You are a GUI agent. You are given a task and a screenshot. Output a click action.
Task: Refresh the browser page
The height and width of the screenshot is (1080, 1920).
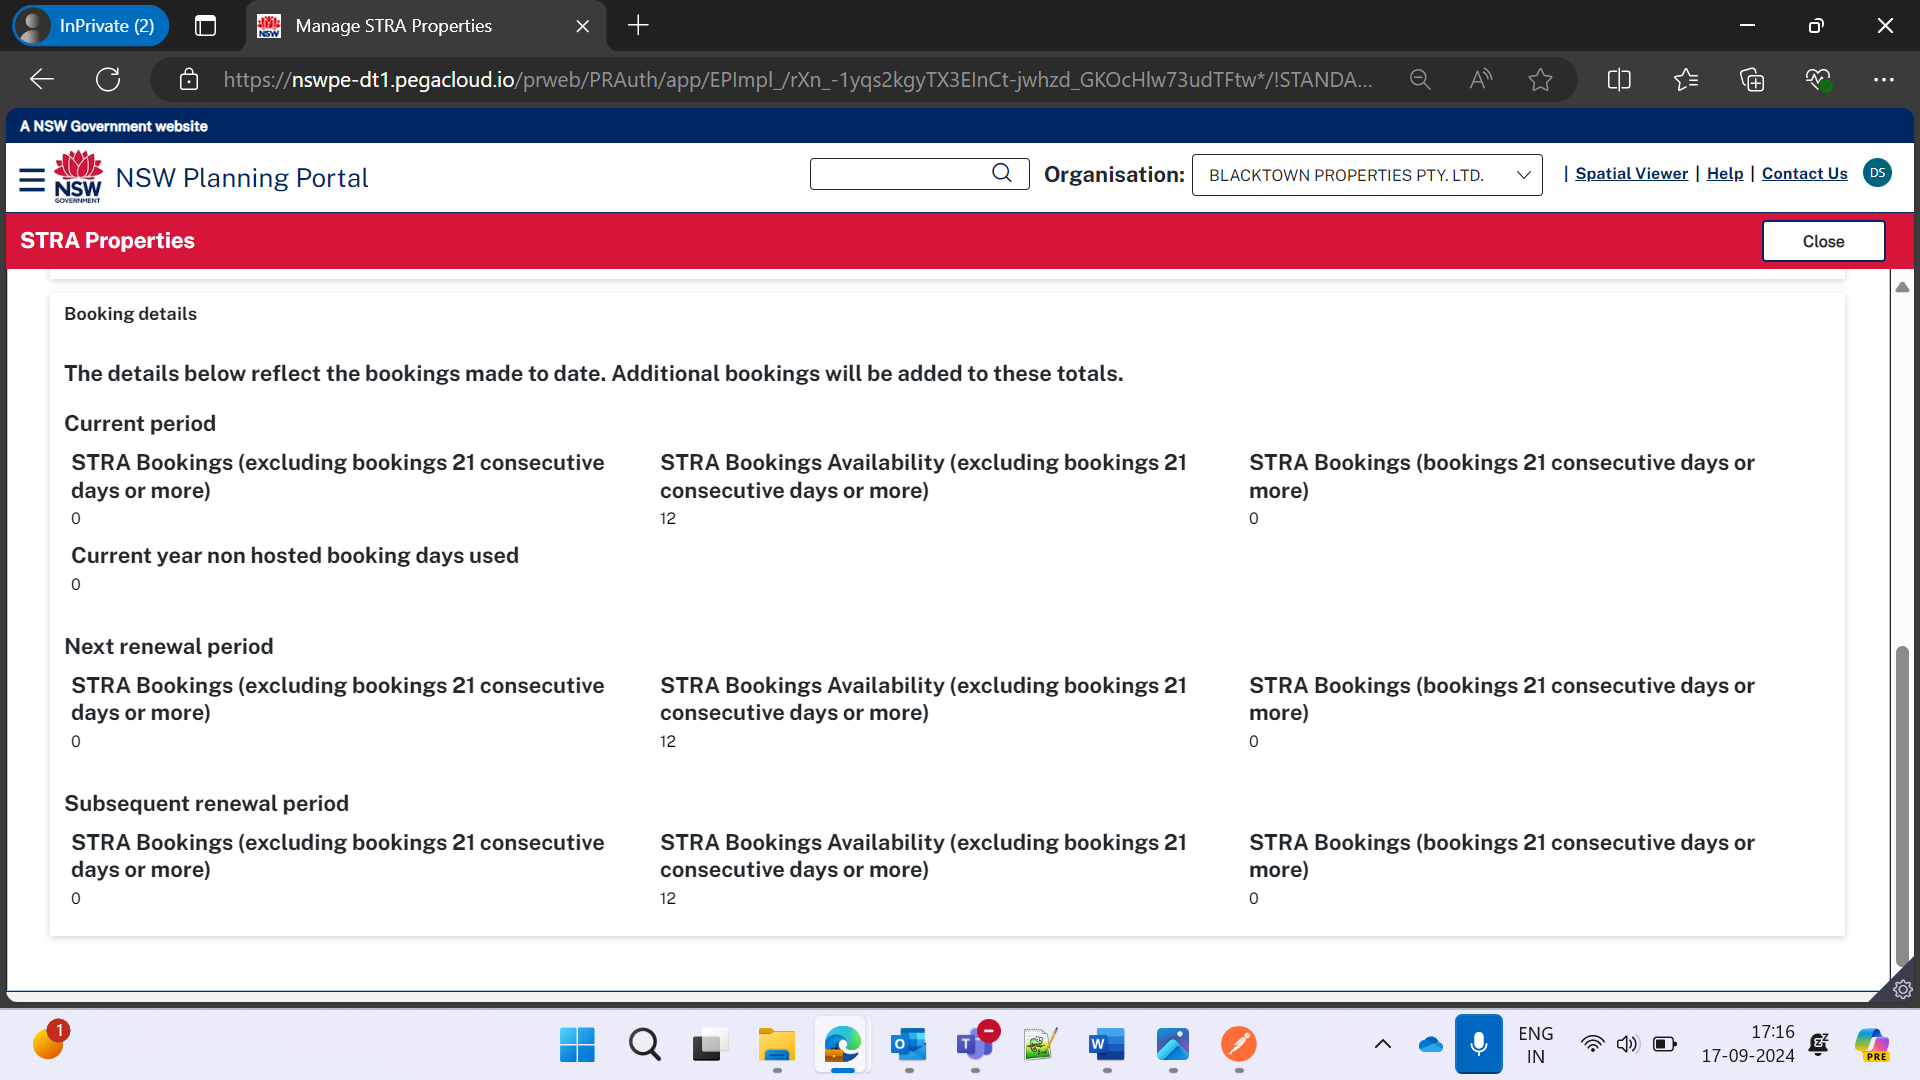[108, 80]
